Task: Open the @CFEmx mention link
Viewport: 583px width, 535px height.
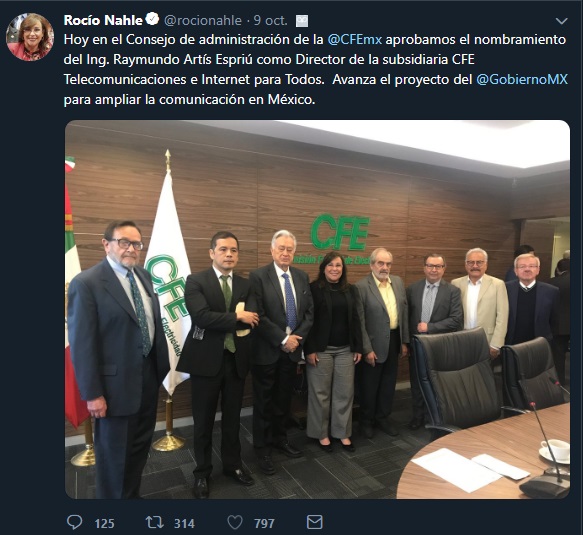Action: [x=354, y=39]
